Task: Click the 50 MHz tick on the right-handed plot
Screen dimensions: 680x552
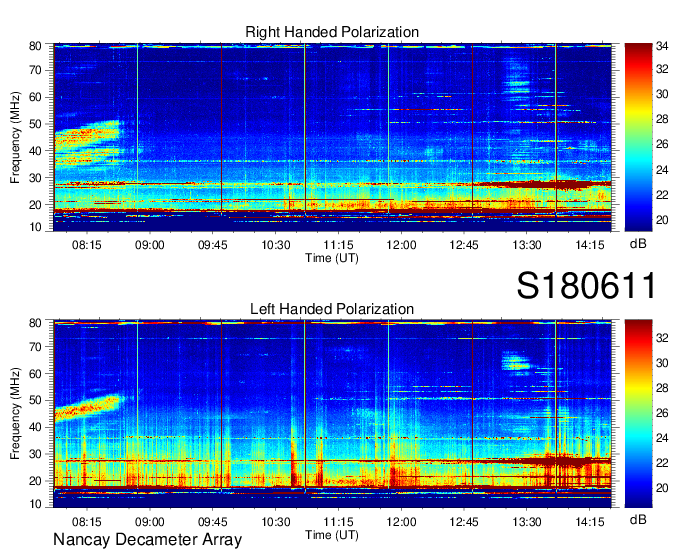Action: [35, 124]
